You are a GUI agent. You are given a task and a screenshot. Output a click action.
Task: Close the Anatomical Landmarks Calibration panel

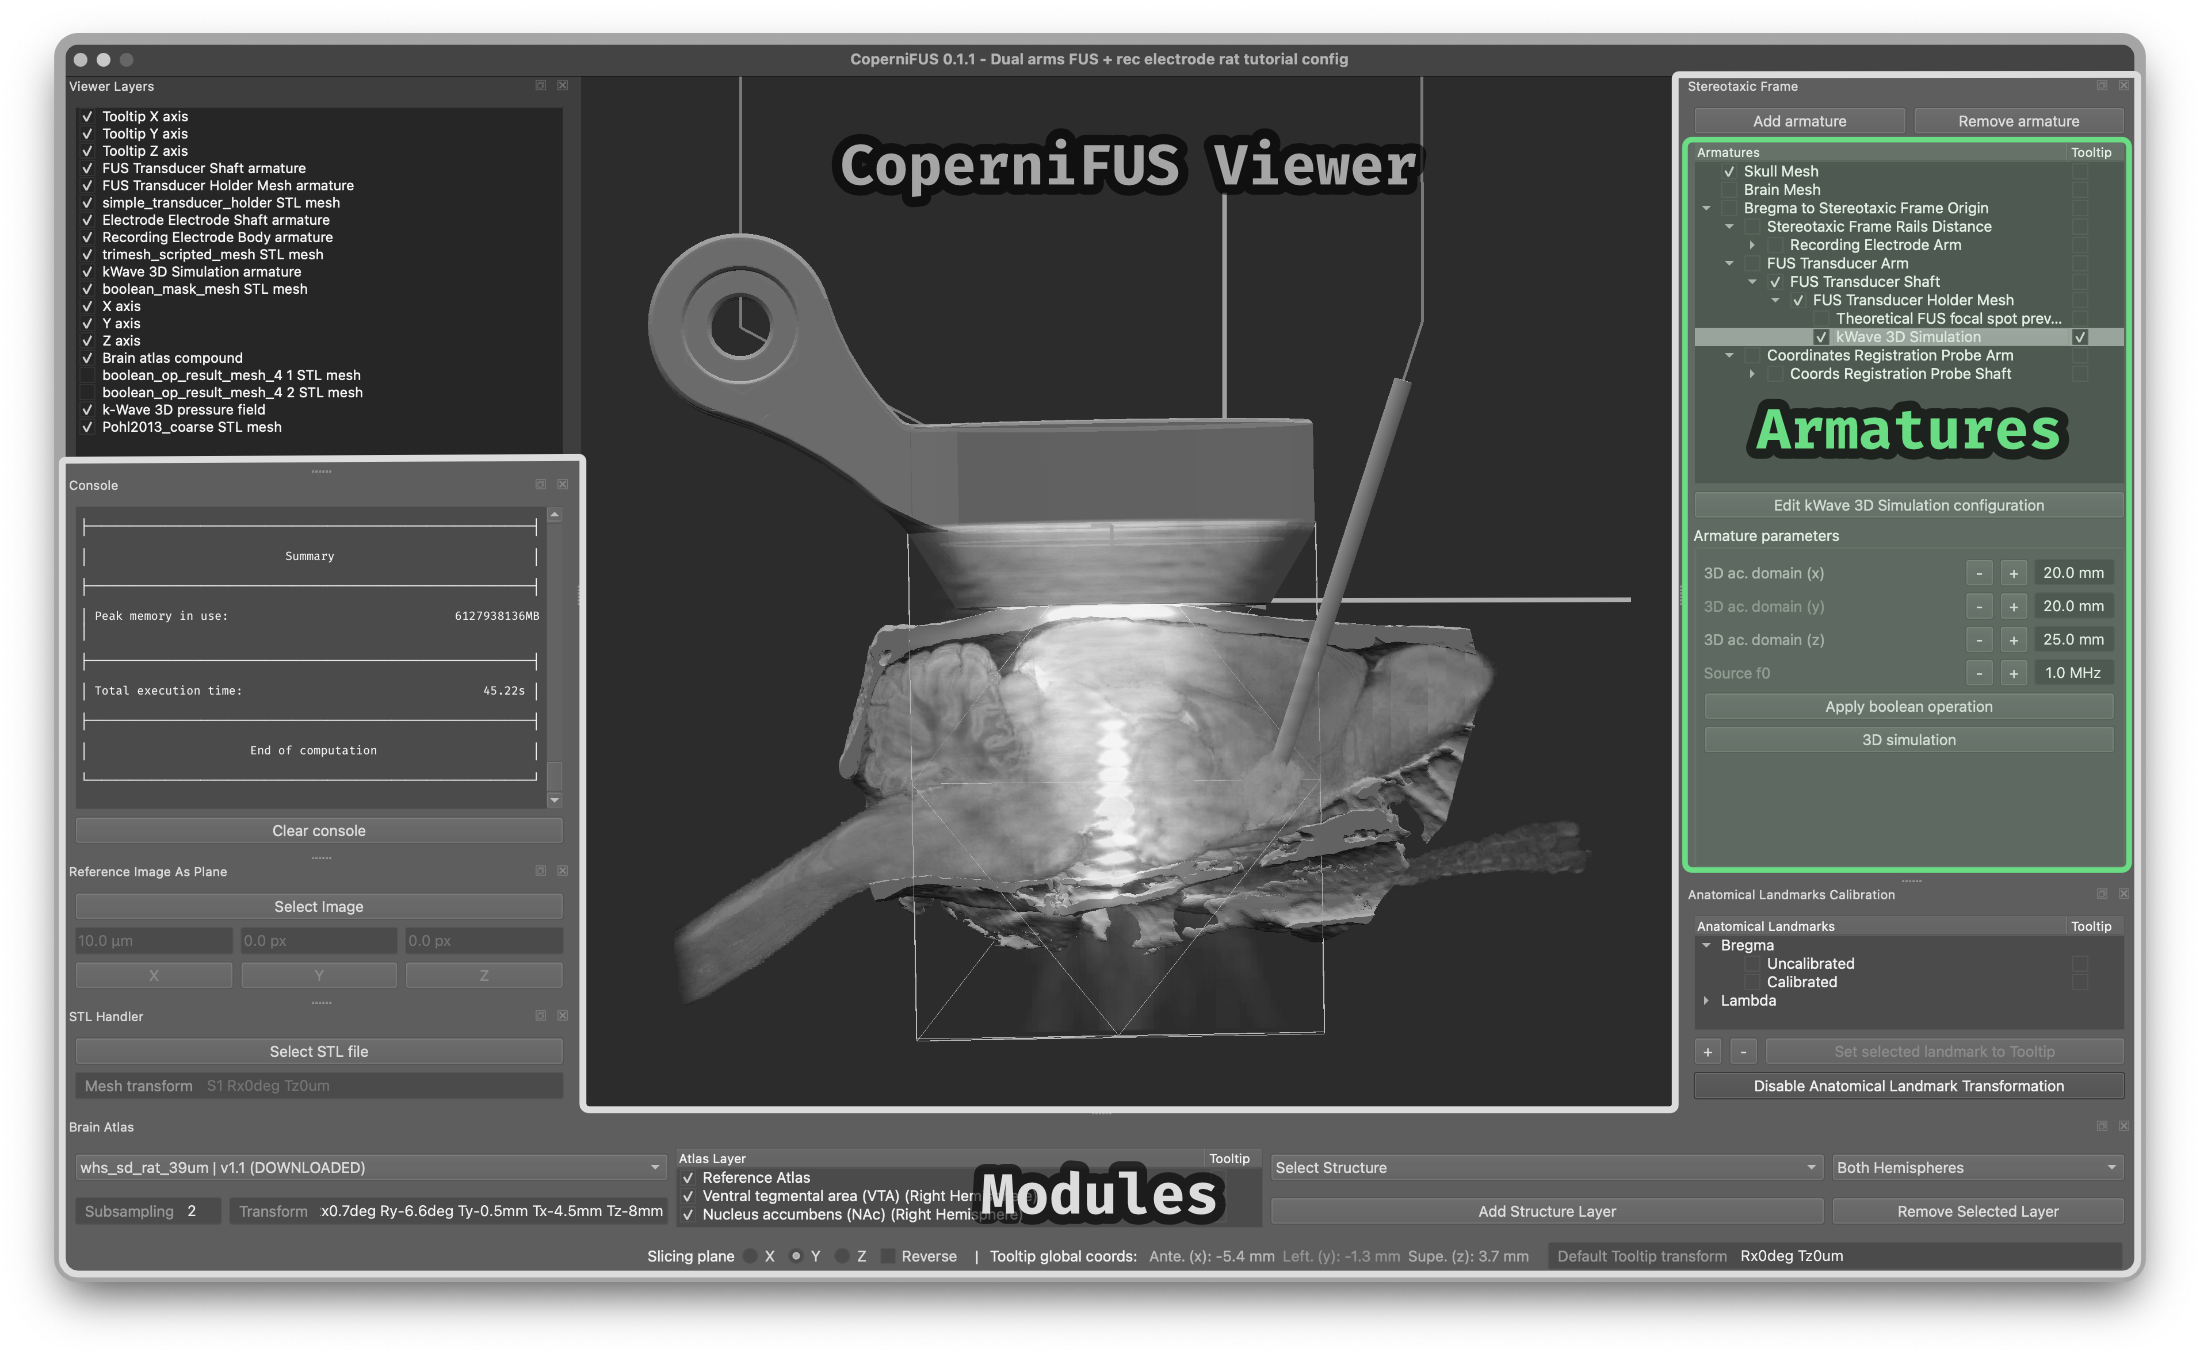[x=2124, y=894]
